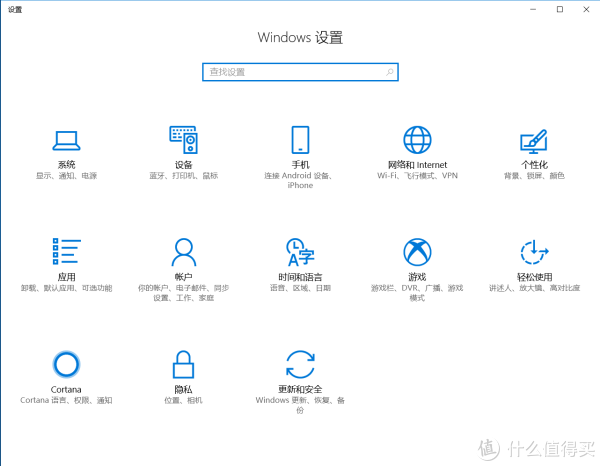Open the 应用 list icon
Image resolution: width=600 pixels, height=466 pixels.
67,251
